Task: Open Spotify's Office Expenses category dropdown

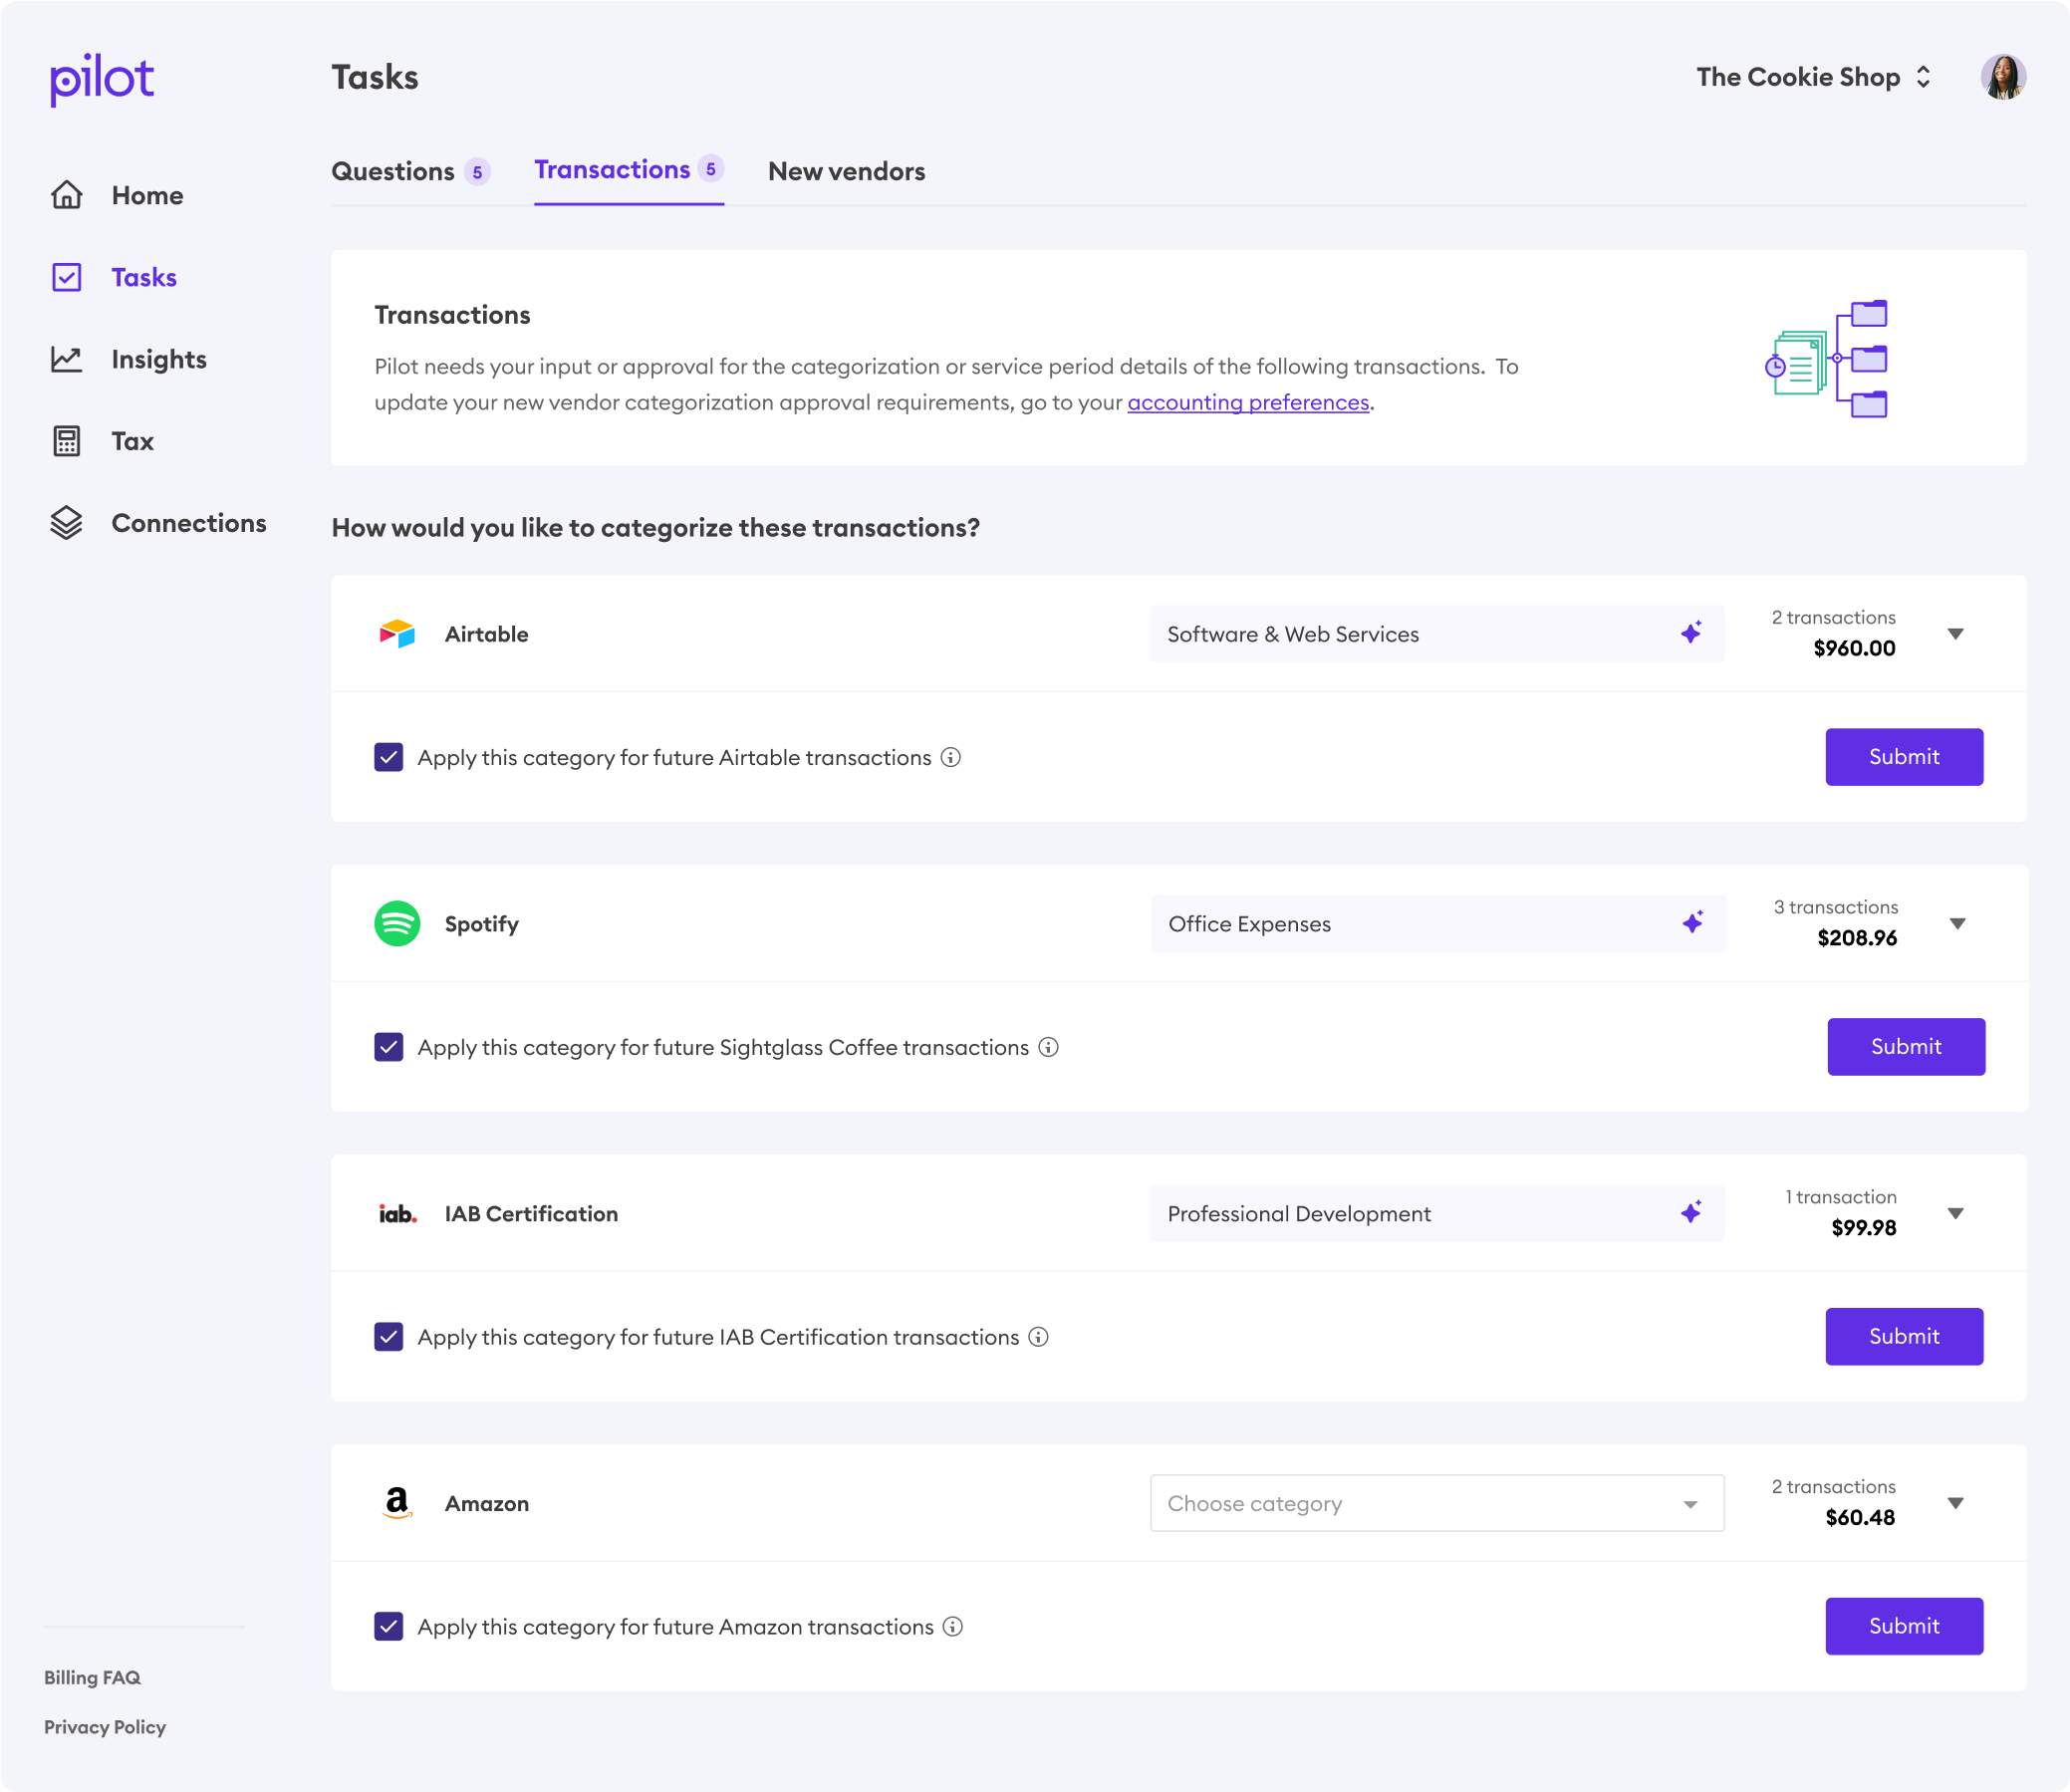Action: coord(1438,924)
